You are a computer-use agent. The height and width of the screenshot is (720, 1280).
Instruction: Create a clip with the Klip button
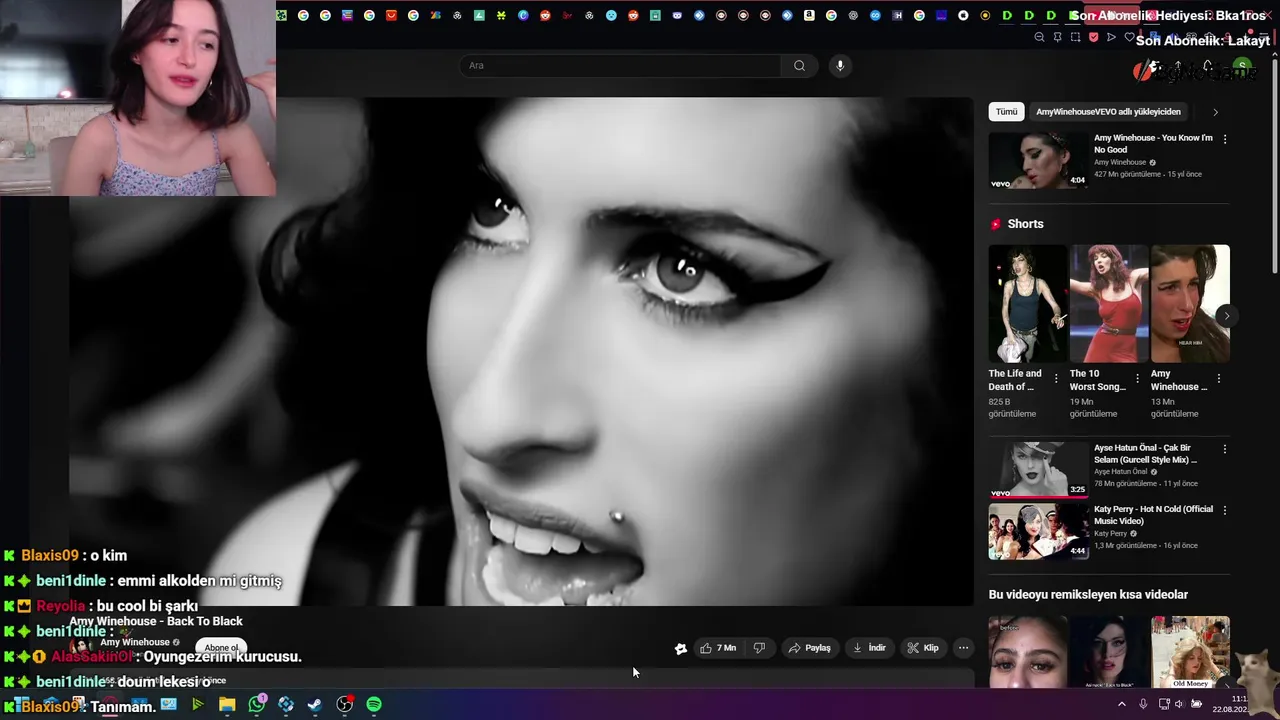click(923, 648)
